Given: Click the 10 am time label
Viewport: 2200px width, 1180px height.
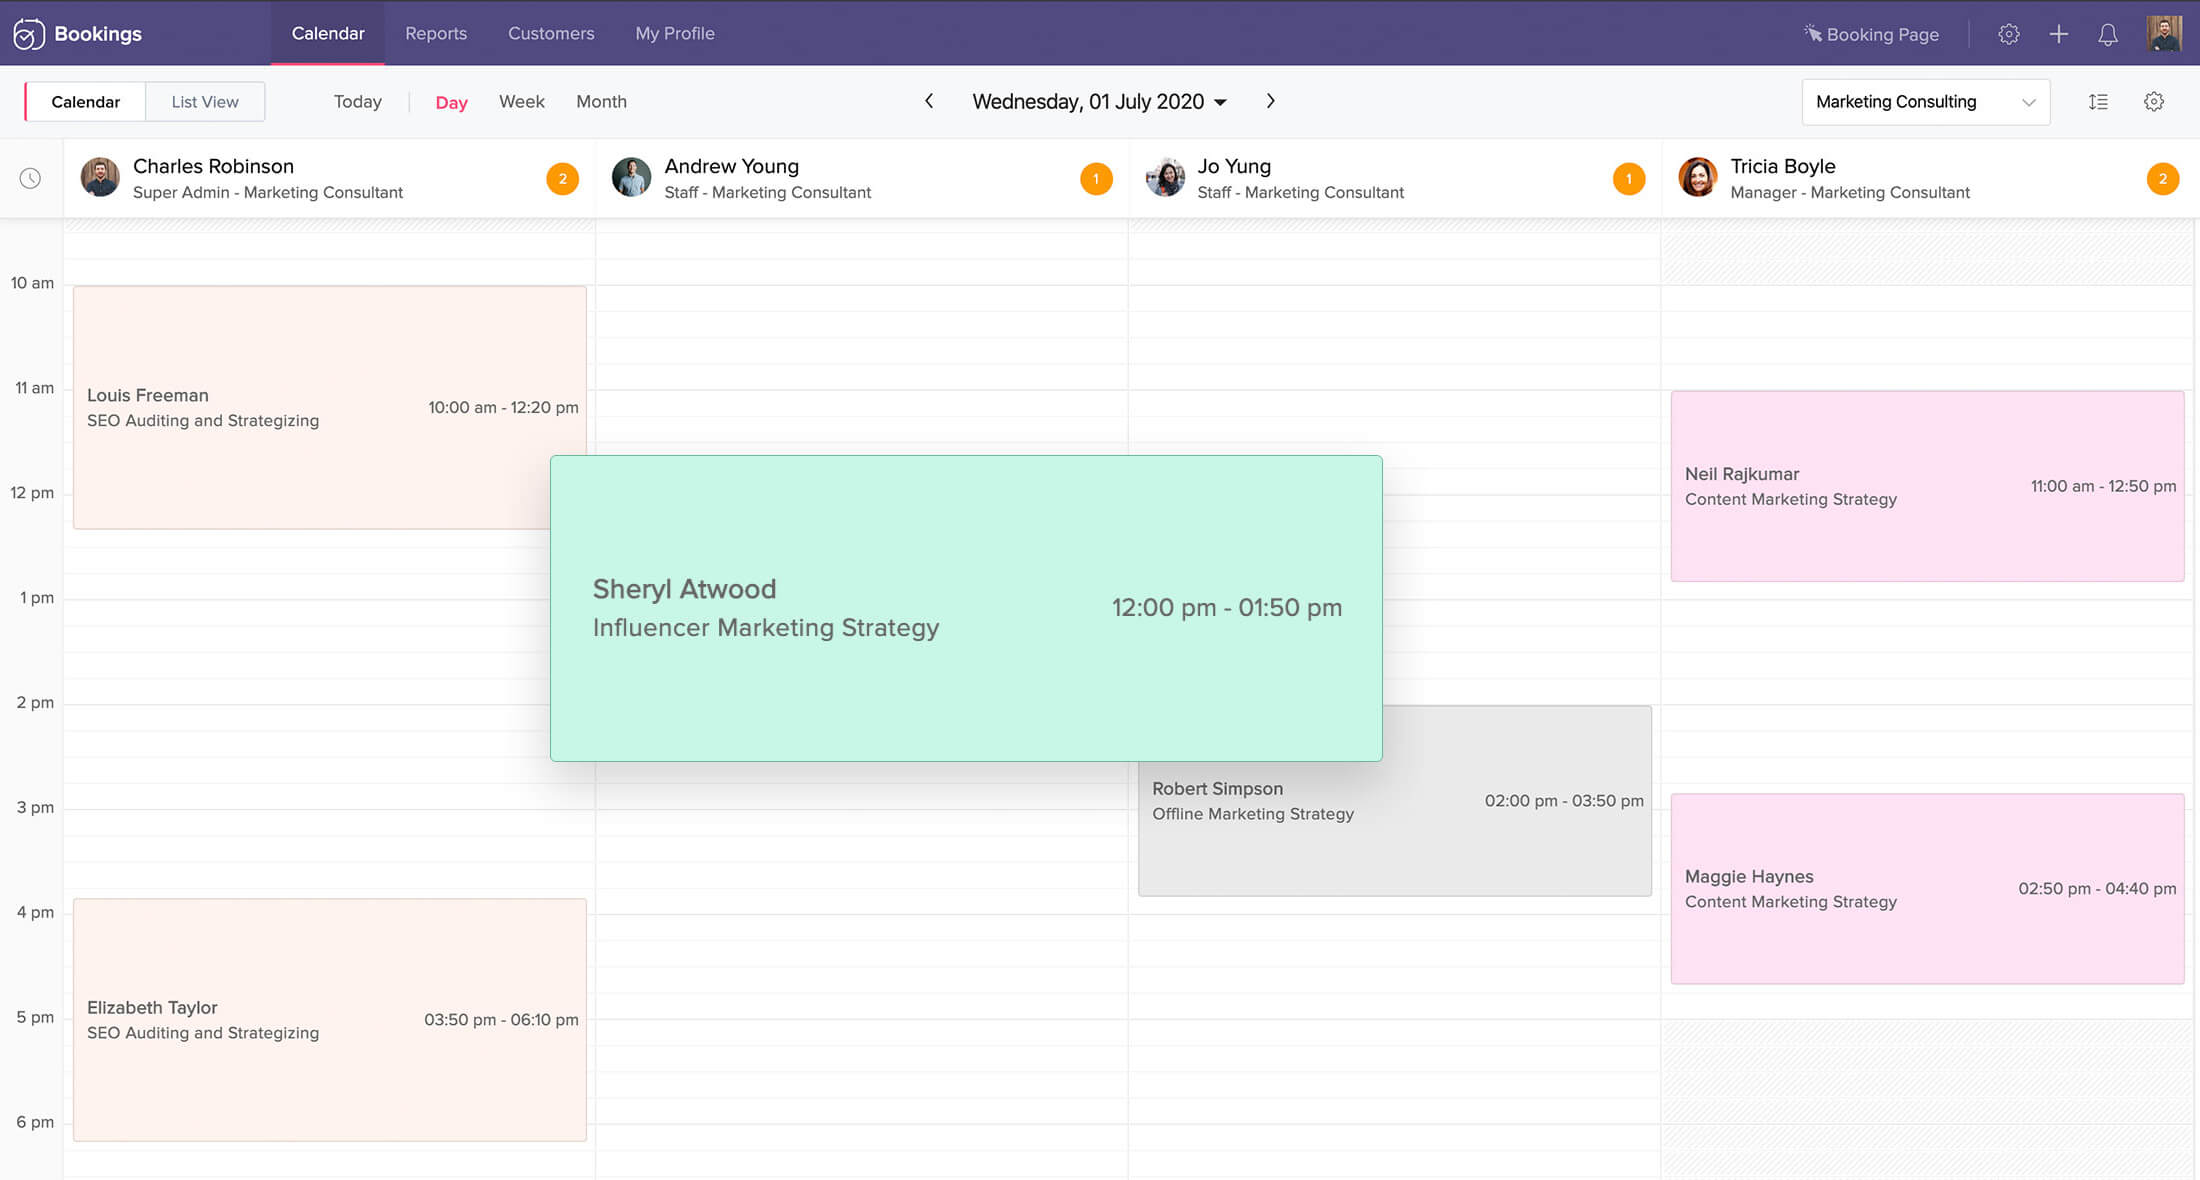Looking at the screenshot, I should (x=32, y=283).
